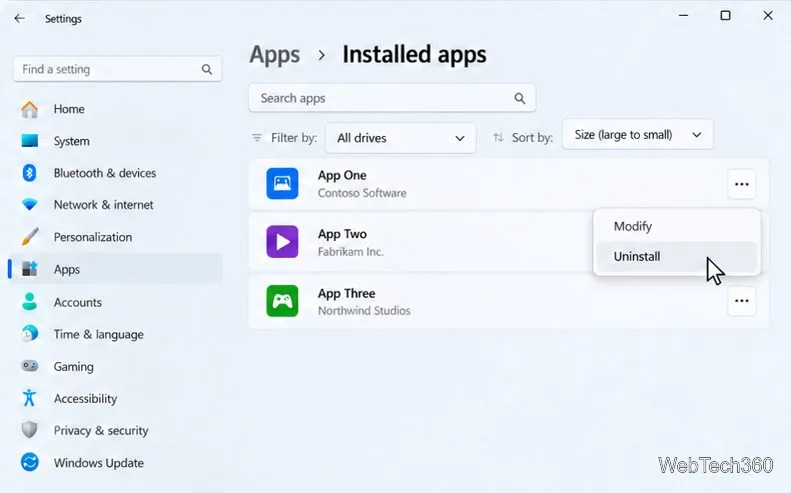Open Privacy & security label
This screenshot has height=493, width=791.
[x=101, y=430]
